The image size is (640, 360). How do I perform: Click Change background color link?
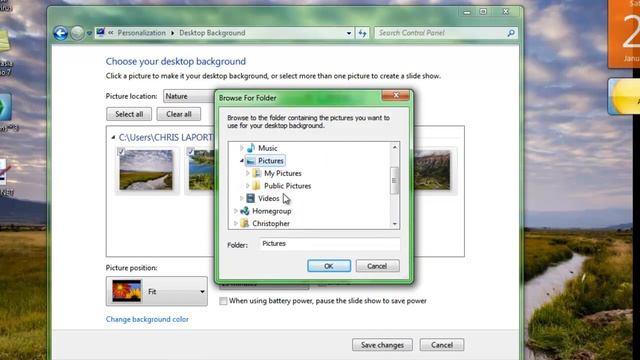click(147, 319)
